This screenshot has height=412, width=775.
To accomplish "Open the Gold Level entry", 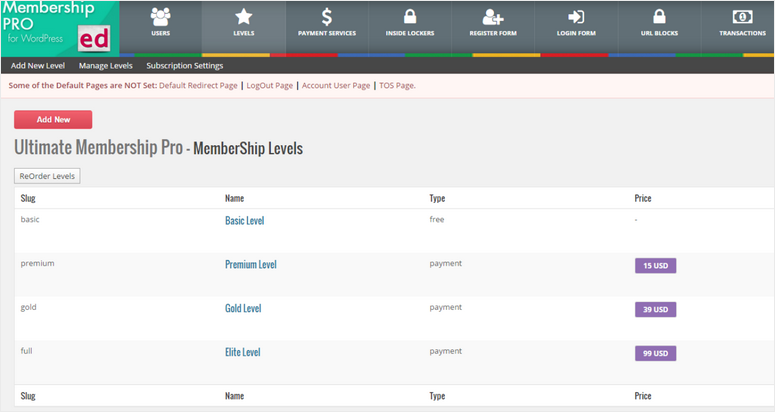I will point(243,308).
